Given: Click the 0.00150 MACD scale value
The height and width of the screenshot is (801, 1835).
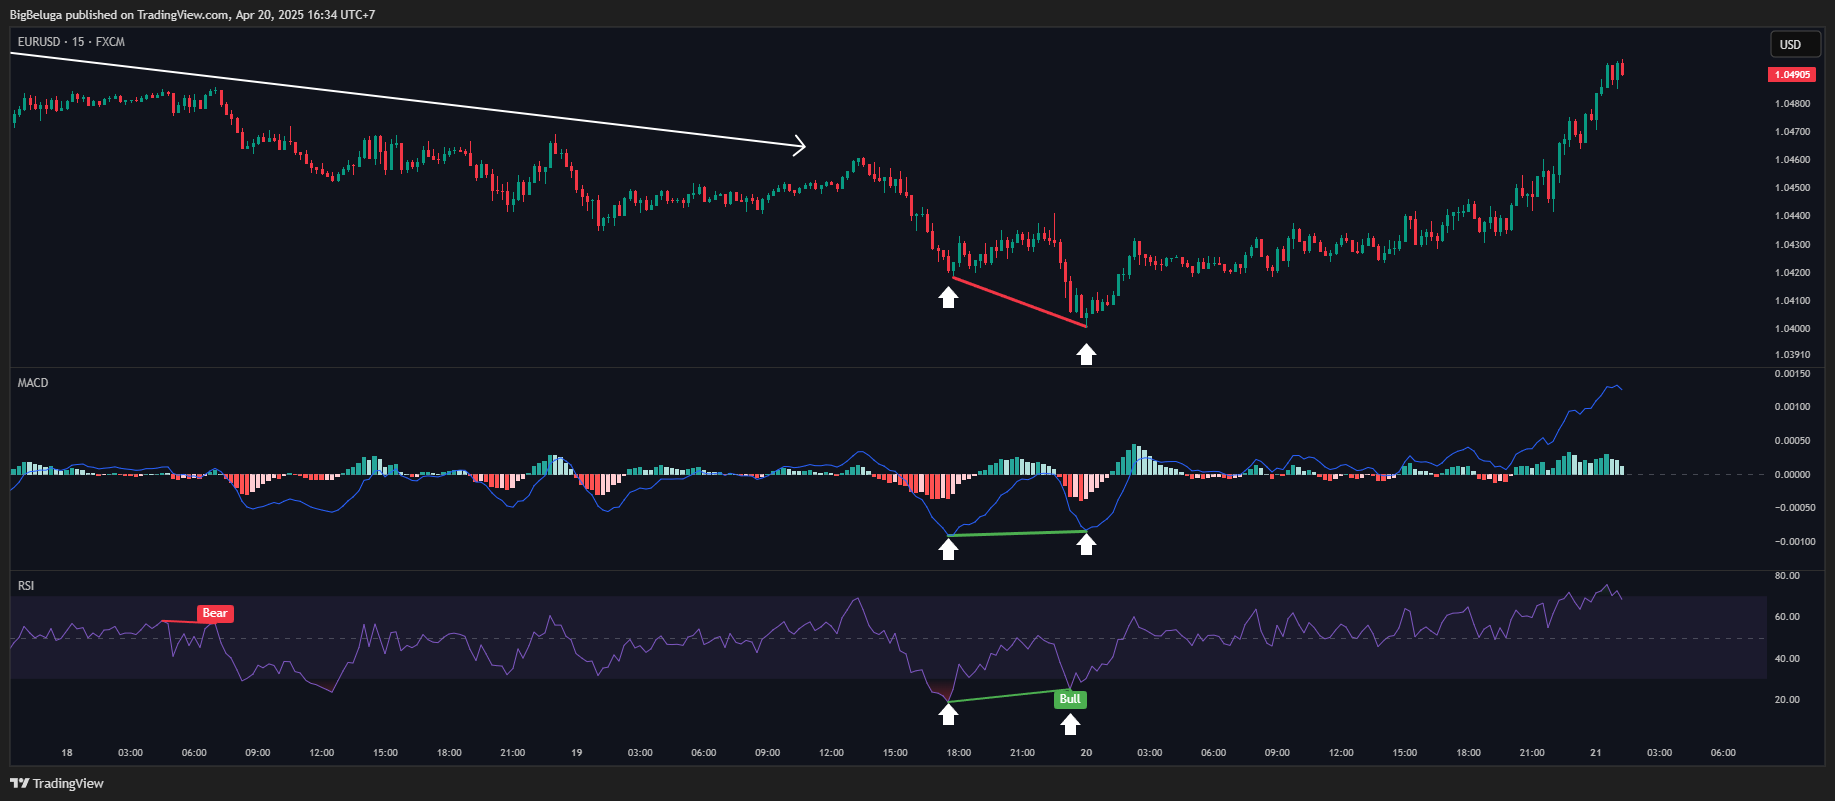Looking at the screenshot, I should [1792, 374].
